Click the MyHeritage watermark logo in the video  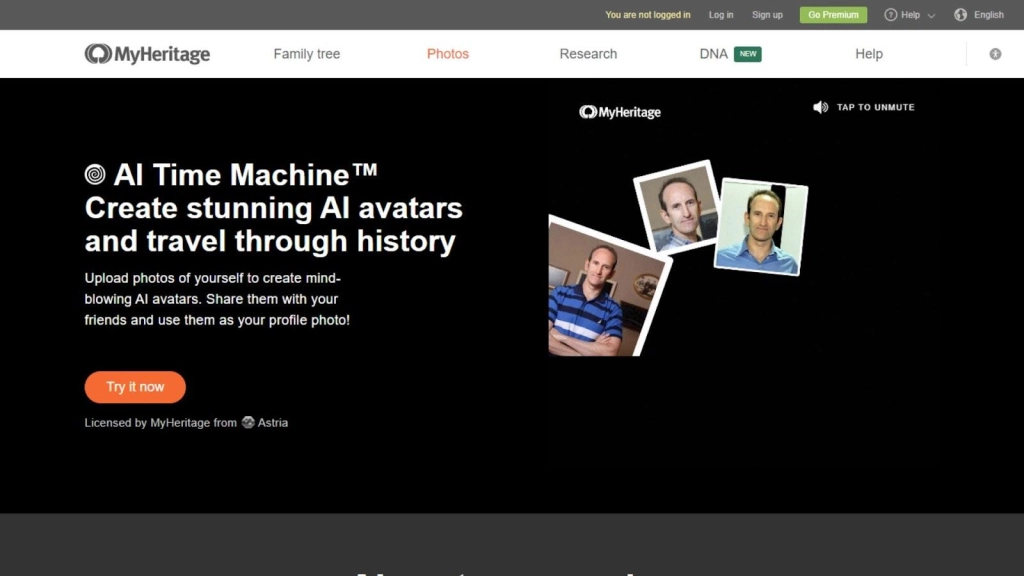(620, 112)
